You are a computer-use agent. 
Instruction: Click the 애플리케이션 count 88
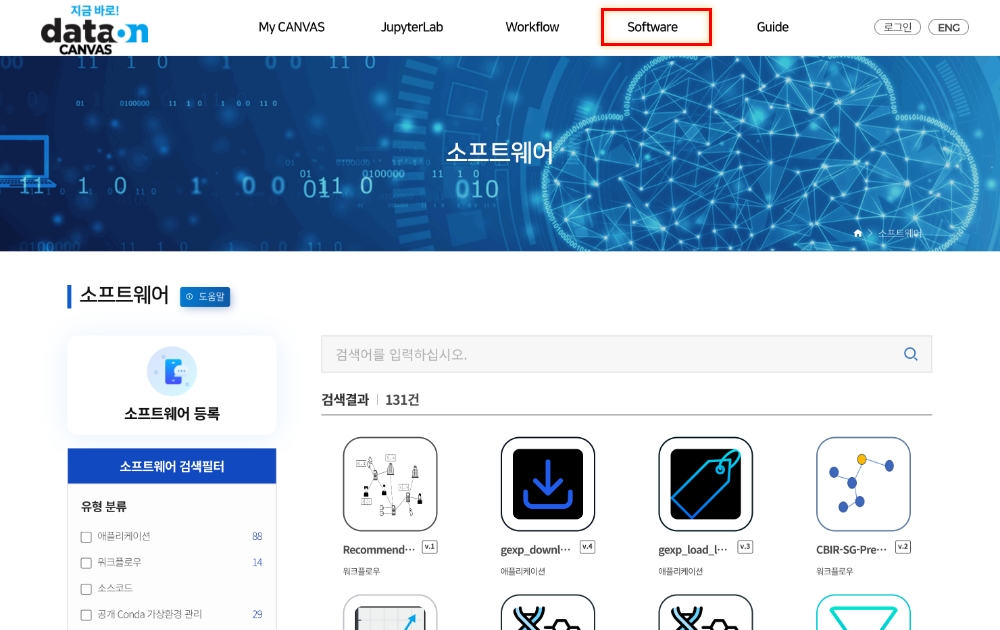257,536
